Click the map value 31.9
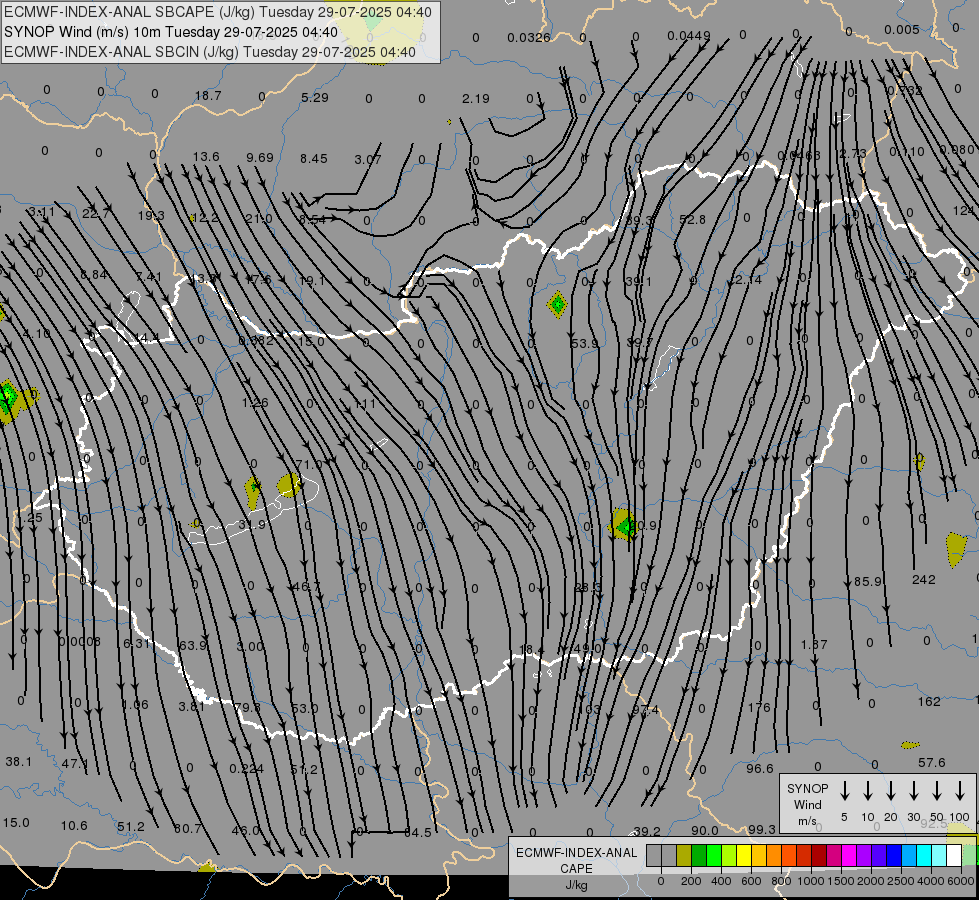The image size is (979, 900). 252,525
